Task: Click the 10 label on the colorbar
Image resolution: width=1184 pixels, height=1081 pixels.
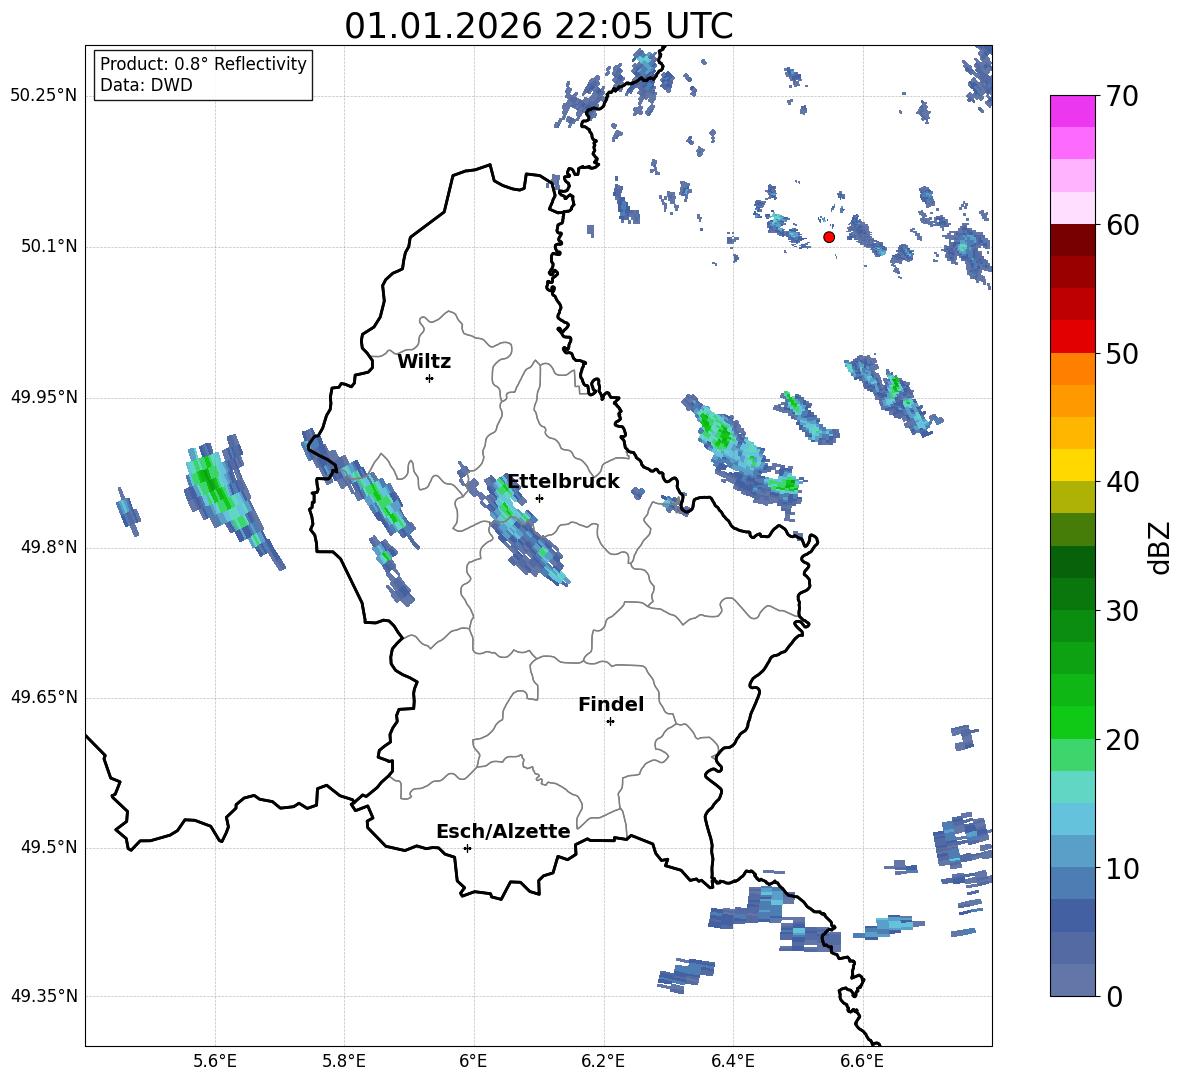Action: 1121,868
